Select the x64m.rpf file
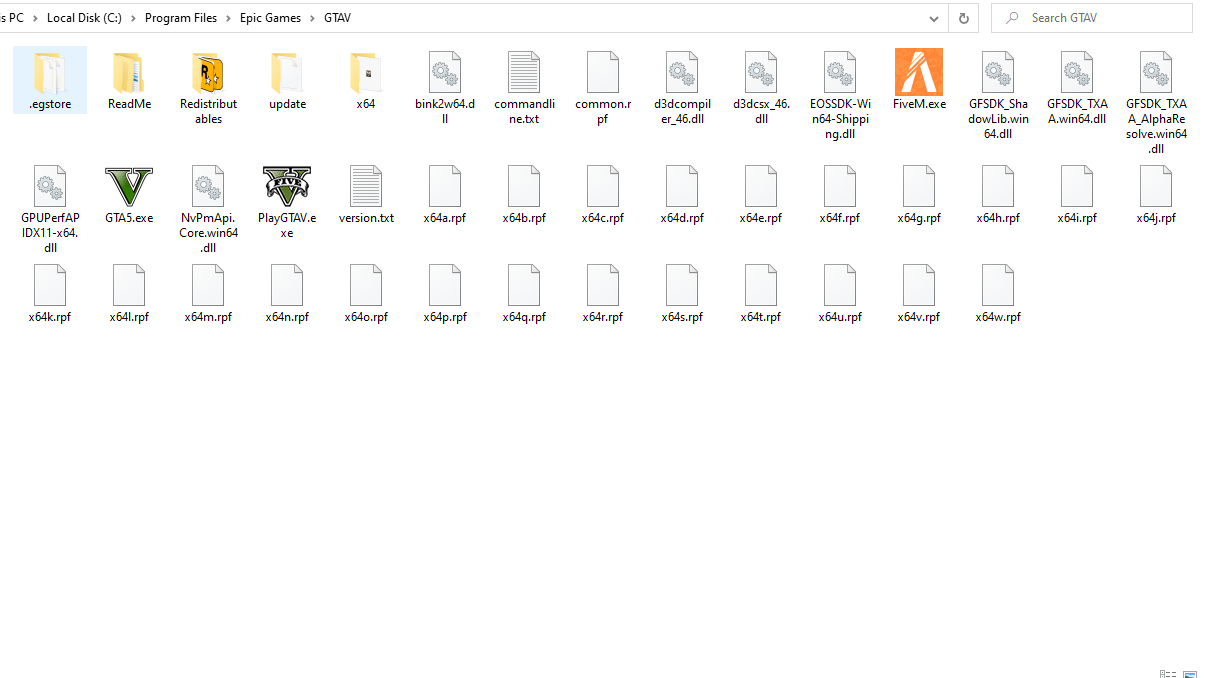The width and height of the screenshot is (1205, 678). 208,293
